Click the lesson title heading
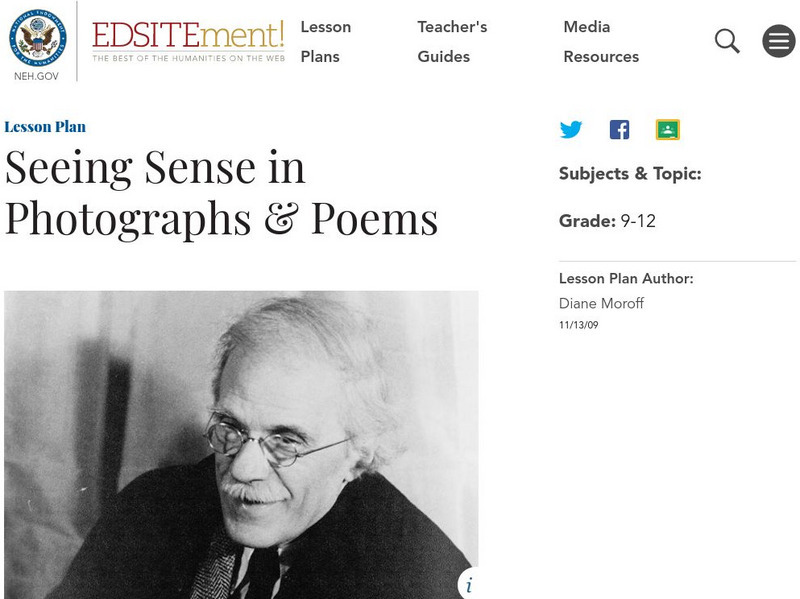 click(x=220, y=191)
